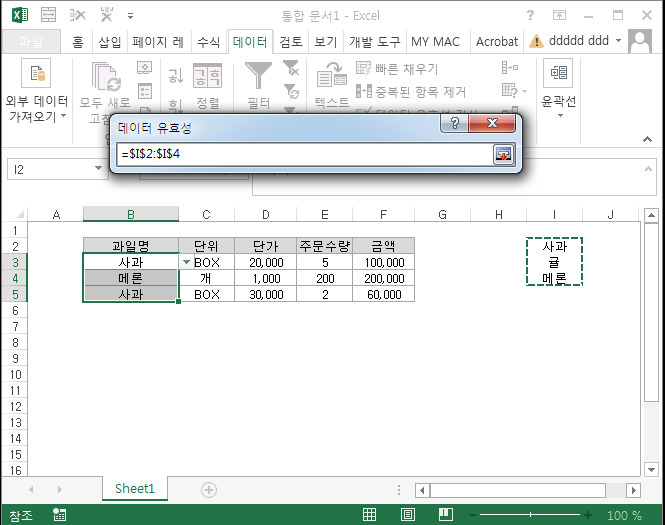Click the expand dialog button beside reference field

pos(503,154)
